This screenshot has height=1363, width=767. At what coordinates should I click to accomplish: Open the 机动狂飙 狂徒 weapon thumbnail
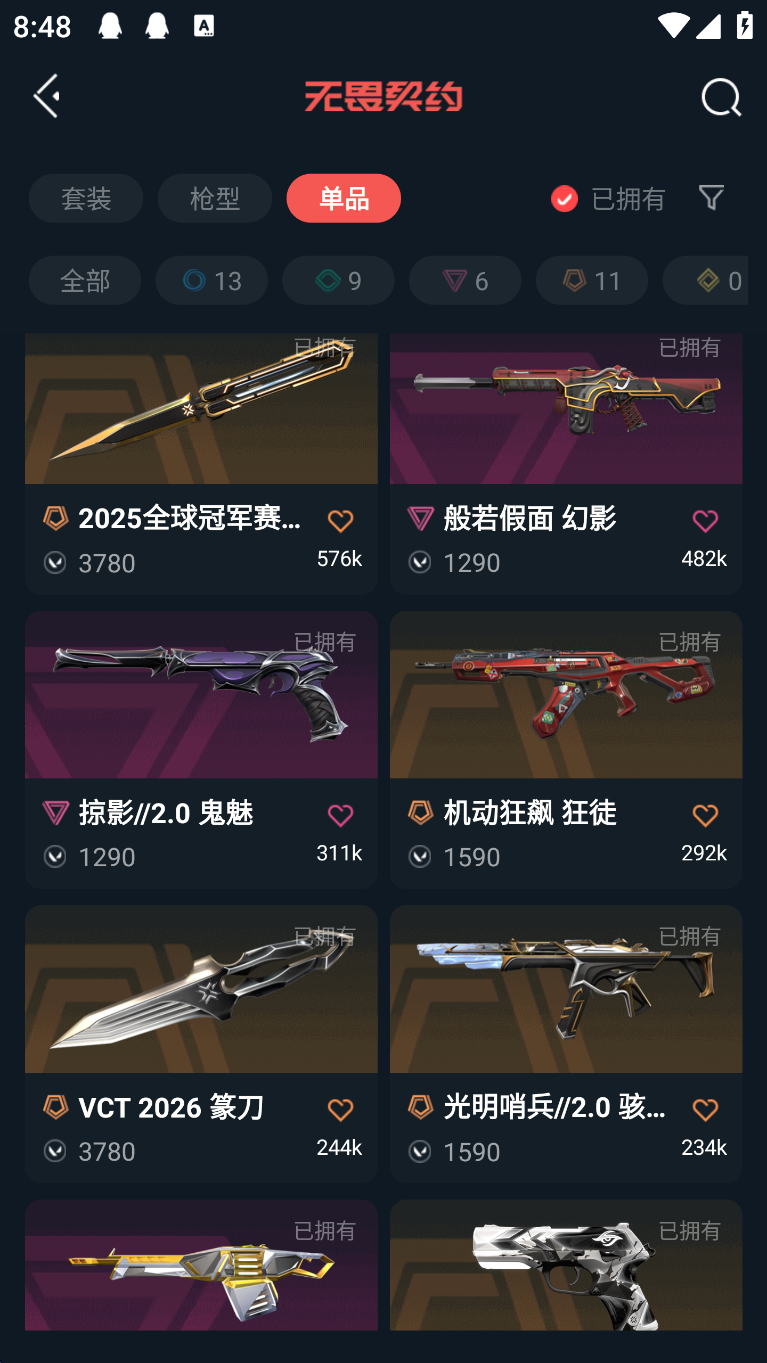pyautogui.click(x=566, y=695)
